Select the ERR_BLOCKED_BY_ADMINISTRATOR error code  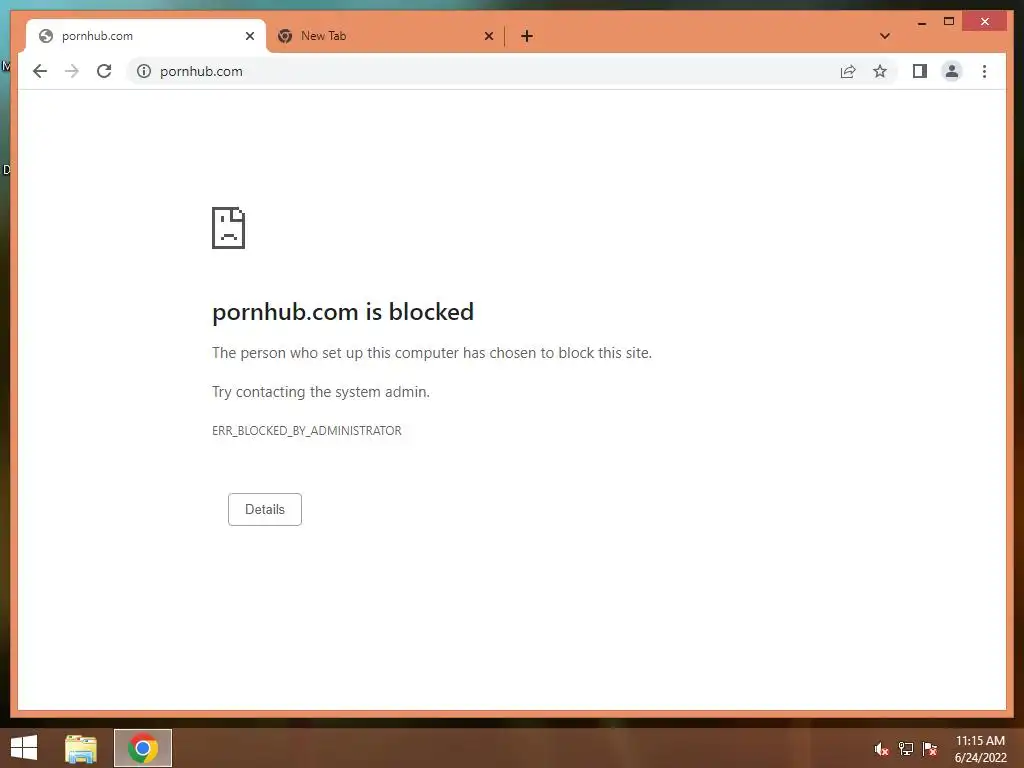[x=307, y=431]
